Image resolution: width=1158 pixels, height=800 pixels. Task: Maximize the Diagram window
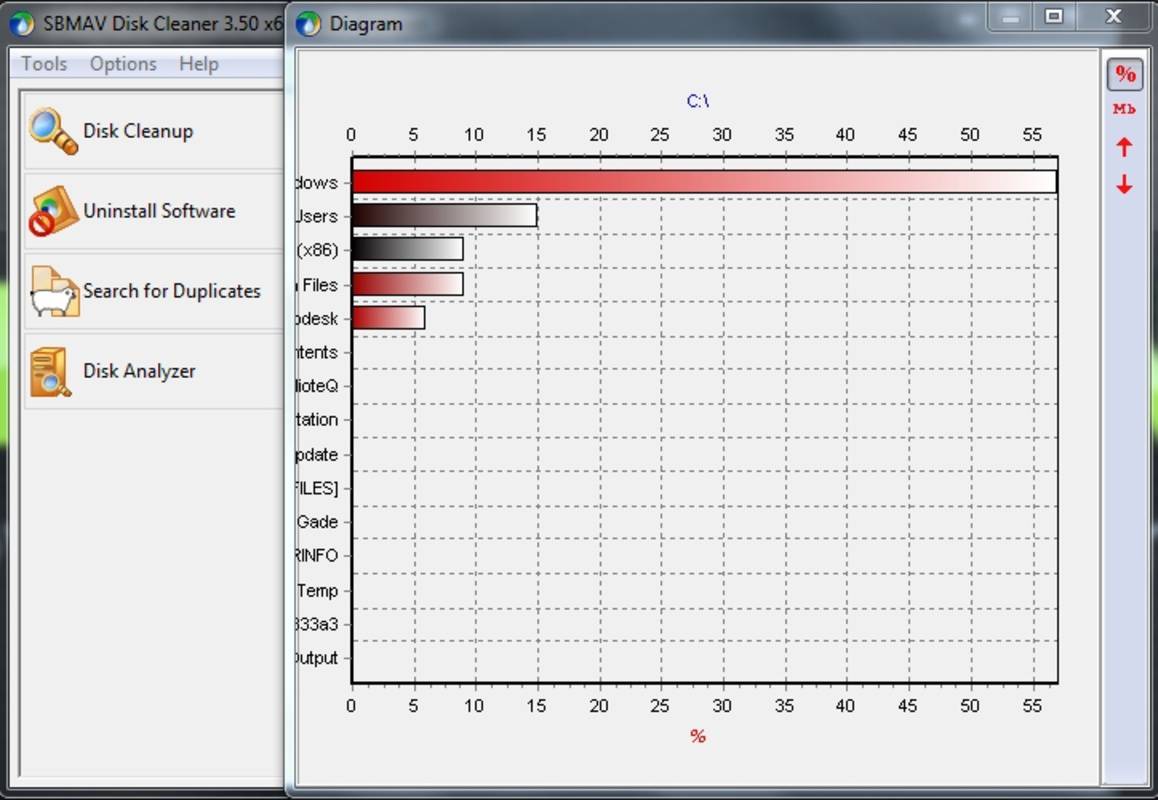(x=1054, y=16)
